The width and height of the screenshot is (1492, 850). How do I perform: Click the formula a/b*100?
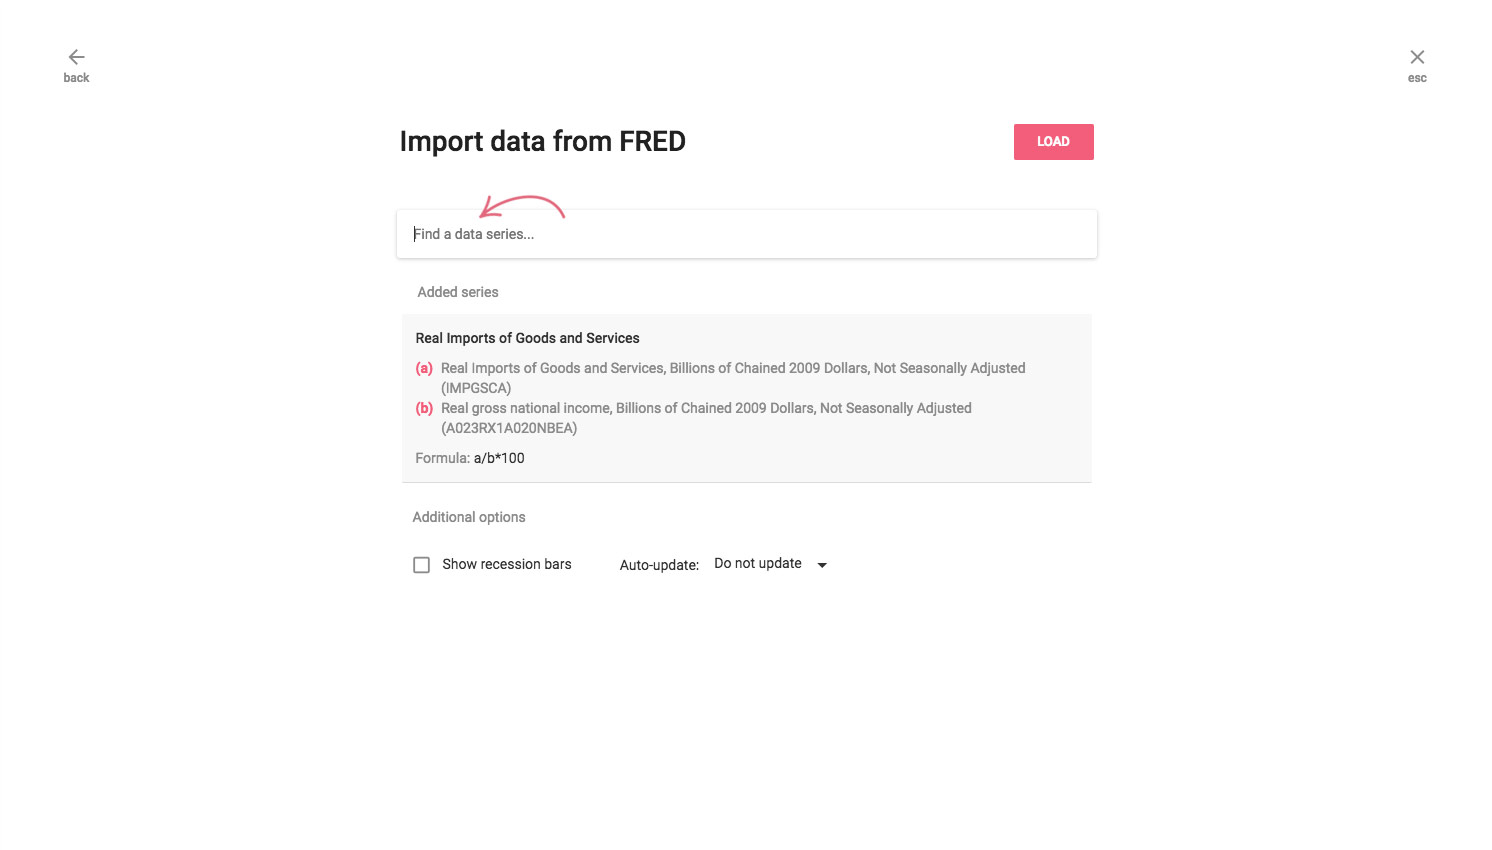pos(499,458)
